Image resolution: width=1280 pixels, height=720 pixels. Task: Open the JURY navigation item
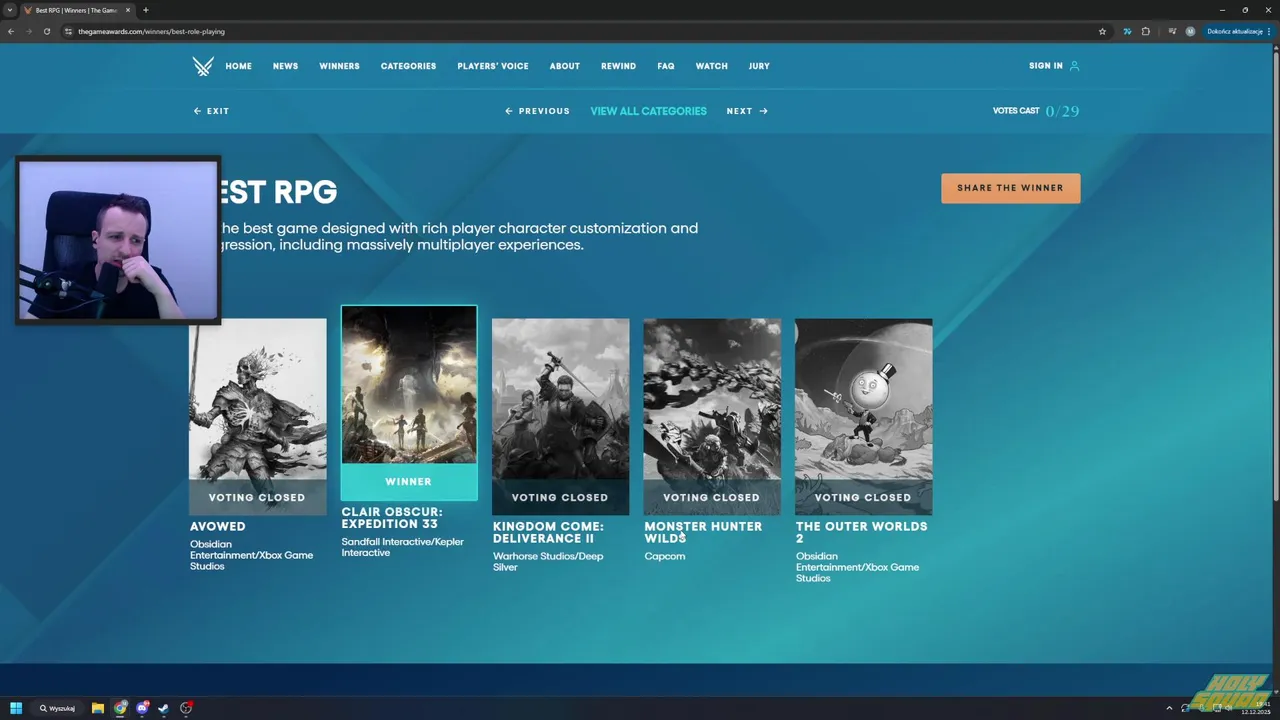tap(759, 66)
